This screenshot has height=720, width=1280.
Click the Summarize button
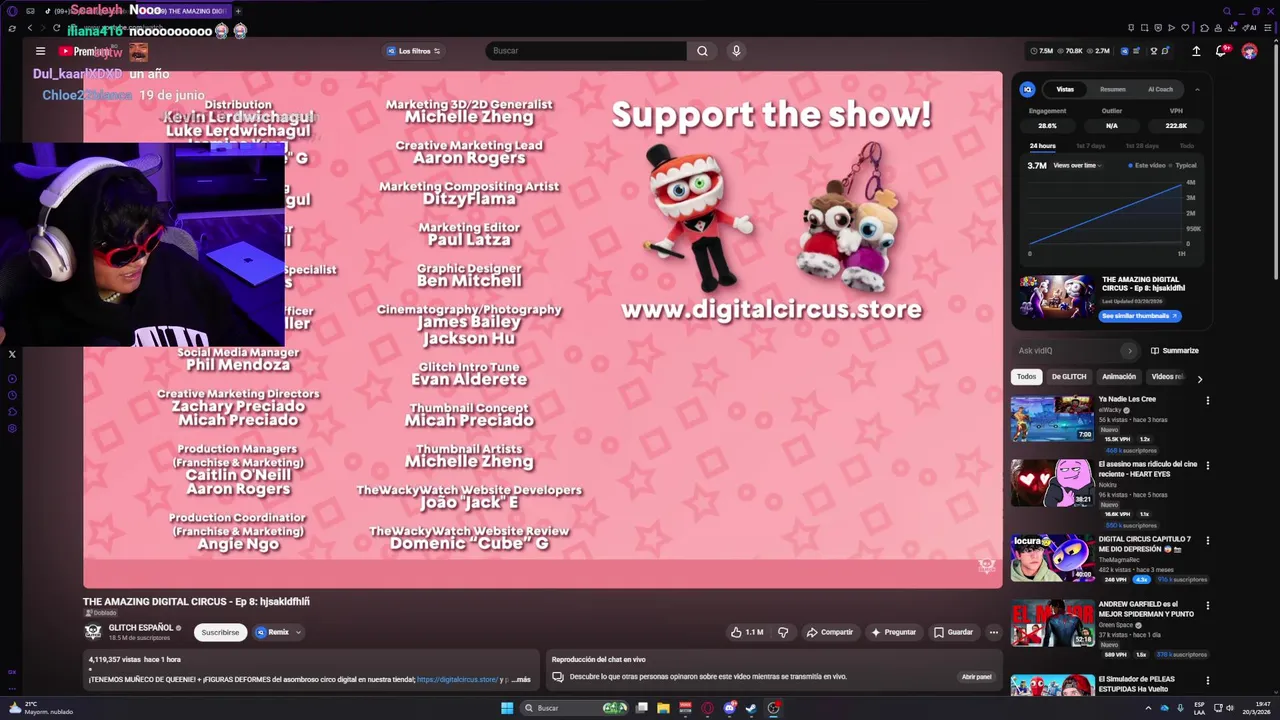[1174, 351]
